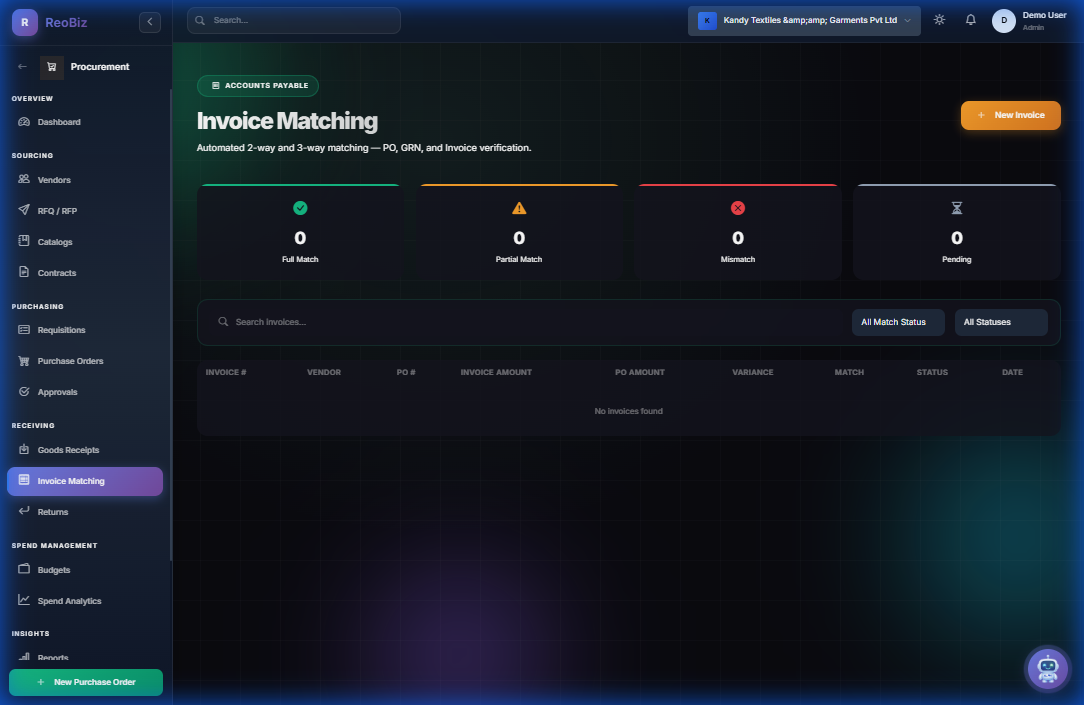This screenshot has width=1084, height=705.
Task: Toggle light theme with the sun icon
Action: click(938, 19)
